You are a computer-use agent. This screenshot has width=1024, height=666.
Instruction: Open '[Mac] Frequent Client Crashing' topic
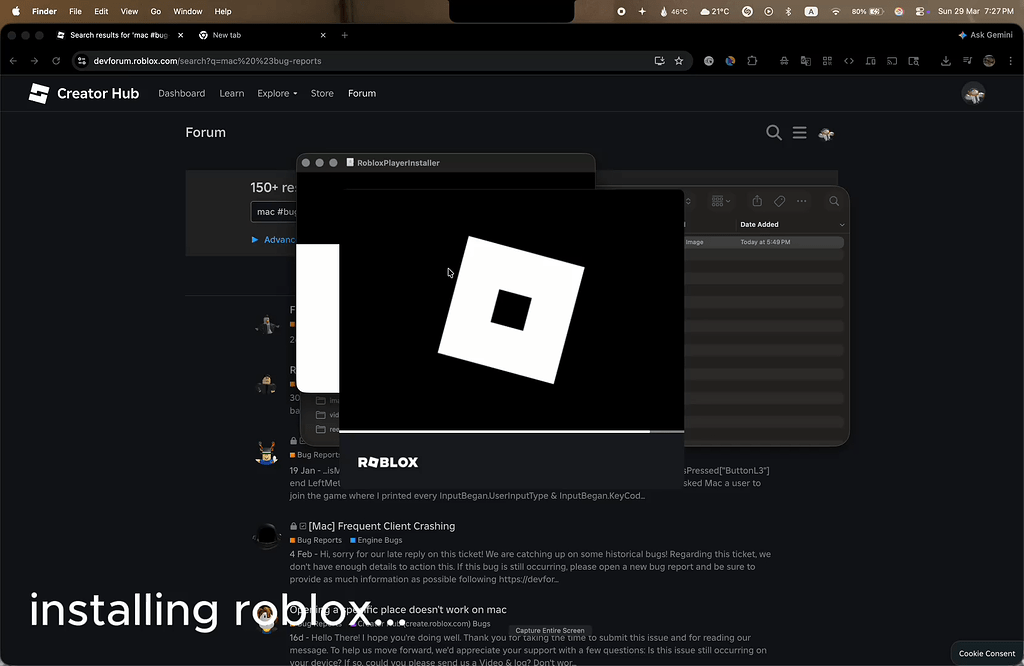click(x=381, y=526)
